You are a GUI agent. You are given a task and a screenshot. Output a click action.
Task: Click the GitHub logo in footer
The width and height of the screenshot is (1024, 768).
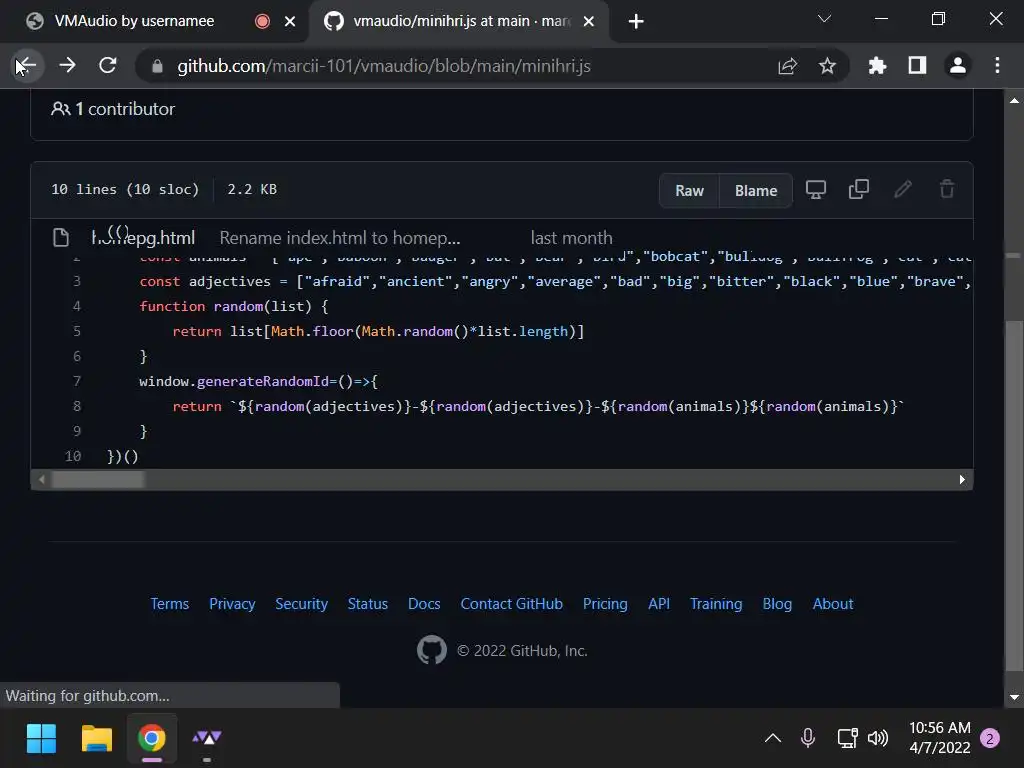(x=432, y=650)
